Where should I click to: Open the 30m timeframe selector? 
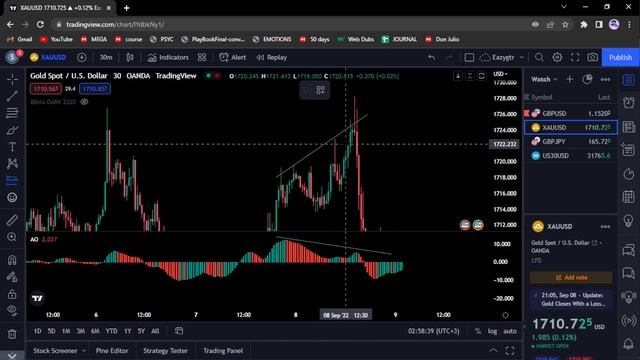pos(106,58)
